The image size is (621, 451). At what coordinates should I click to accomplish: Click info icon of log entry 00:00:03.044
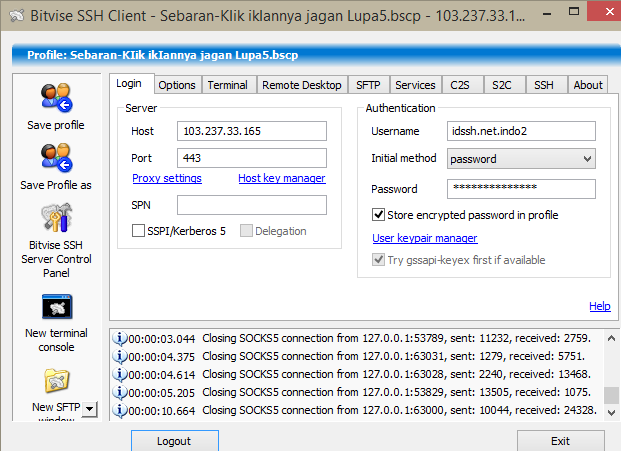(119, 339)
